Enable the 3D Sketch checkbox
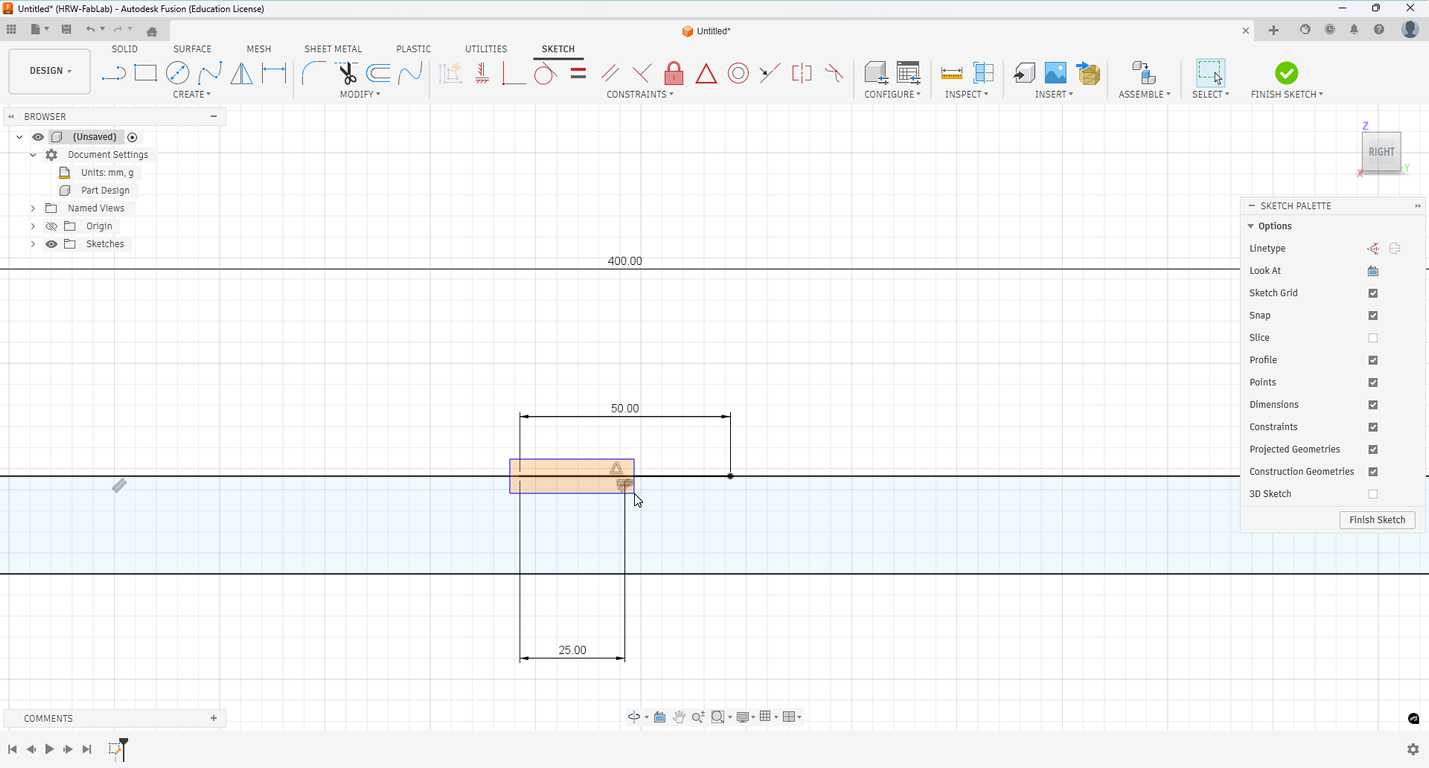The image size is (1429, 768). pyautogui.click(x=1373, y=494)
